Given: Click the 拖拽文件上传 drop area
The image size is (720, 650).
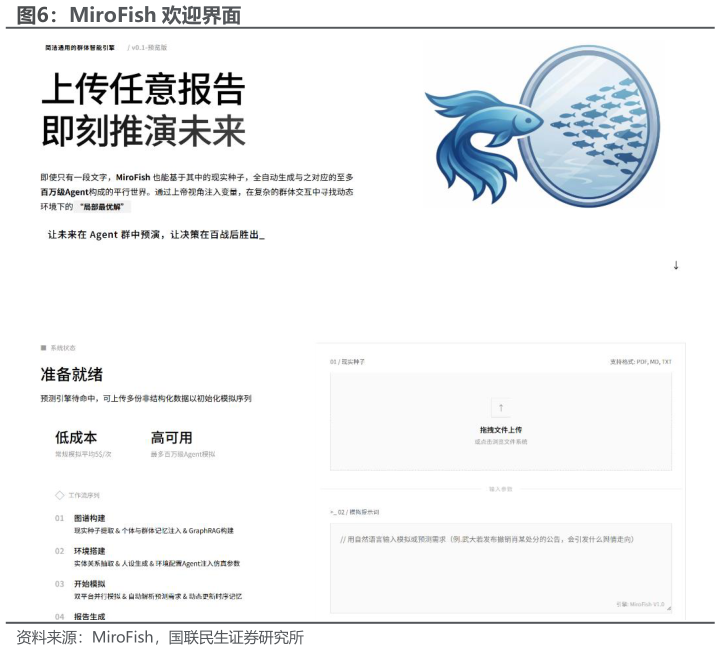Looking at the screenshot, I should click(501, 422).
